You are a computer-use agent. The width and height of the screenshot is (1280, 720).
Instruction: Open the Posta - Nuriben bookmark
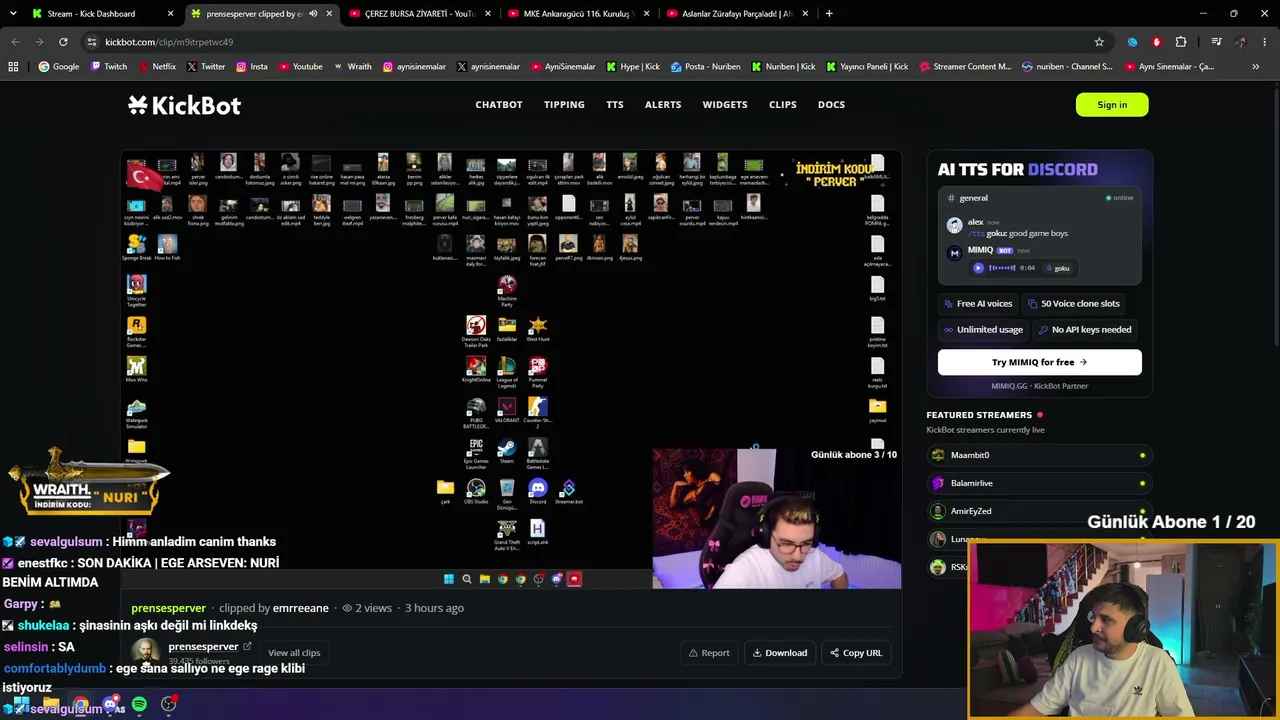(x=706, y=67)
